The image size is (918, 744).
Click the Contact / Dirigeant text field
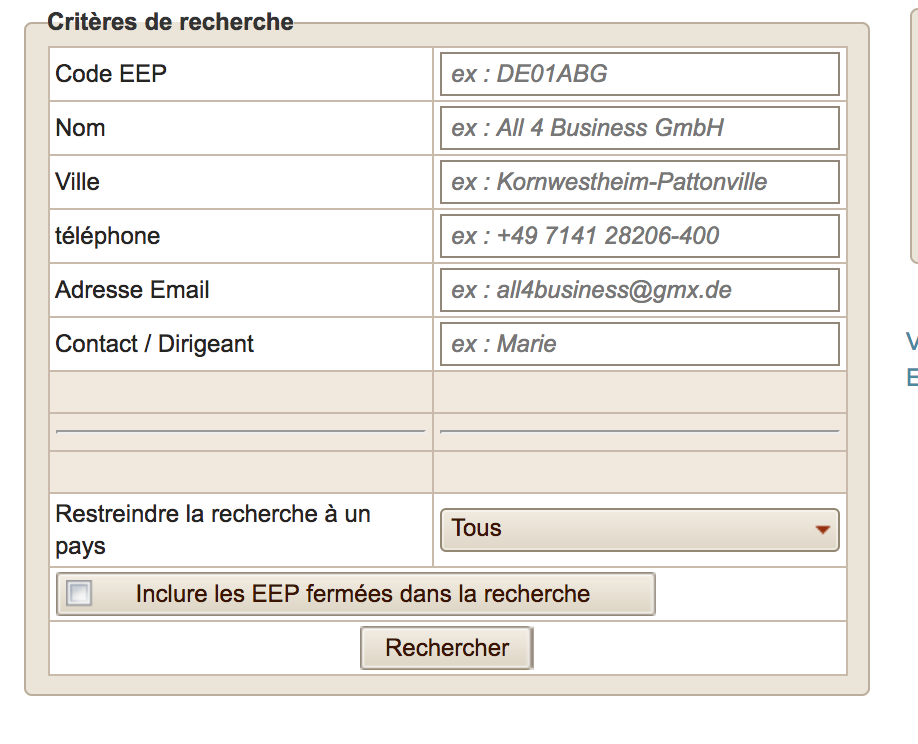click(x=639, y=344)
